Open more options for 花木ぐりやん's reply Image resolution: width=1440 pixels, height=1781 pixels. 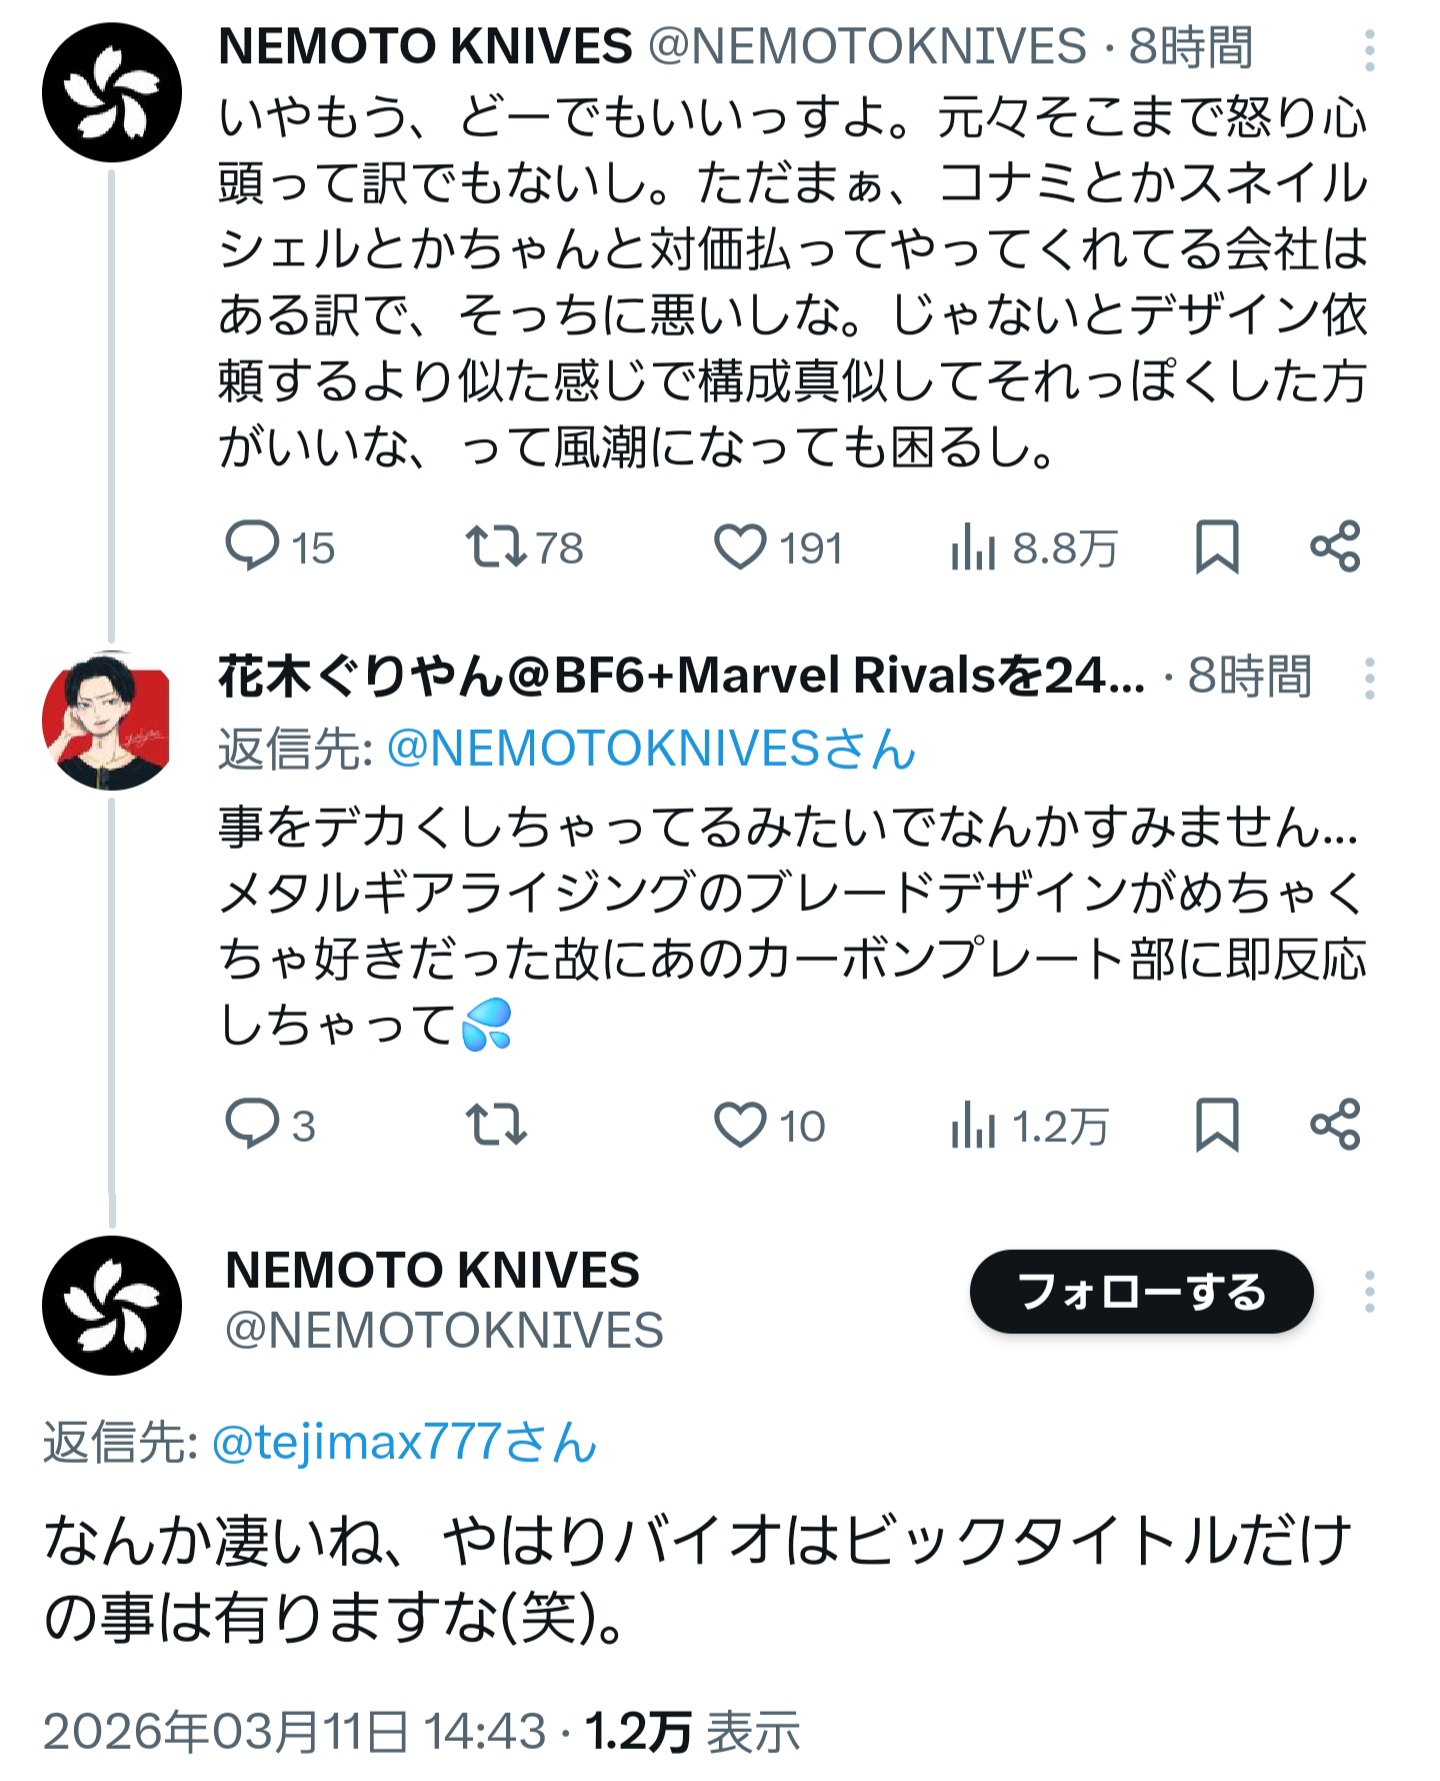(x=1369, y=679)
